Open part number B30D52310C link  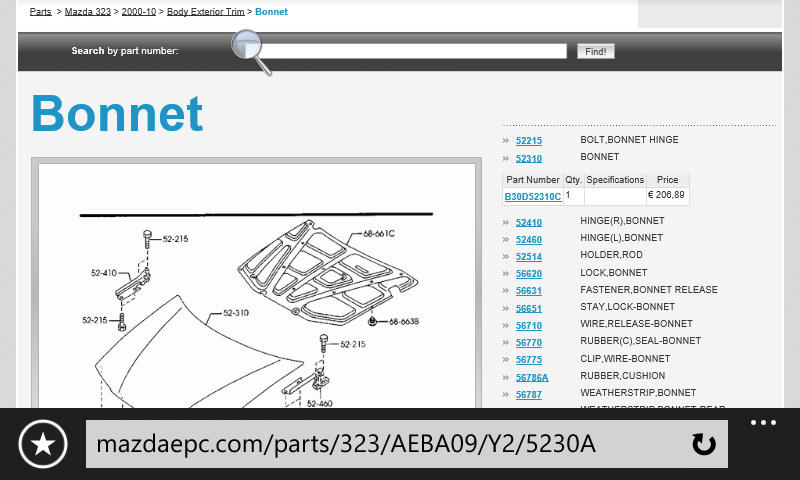tap(532, 197)
